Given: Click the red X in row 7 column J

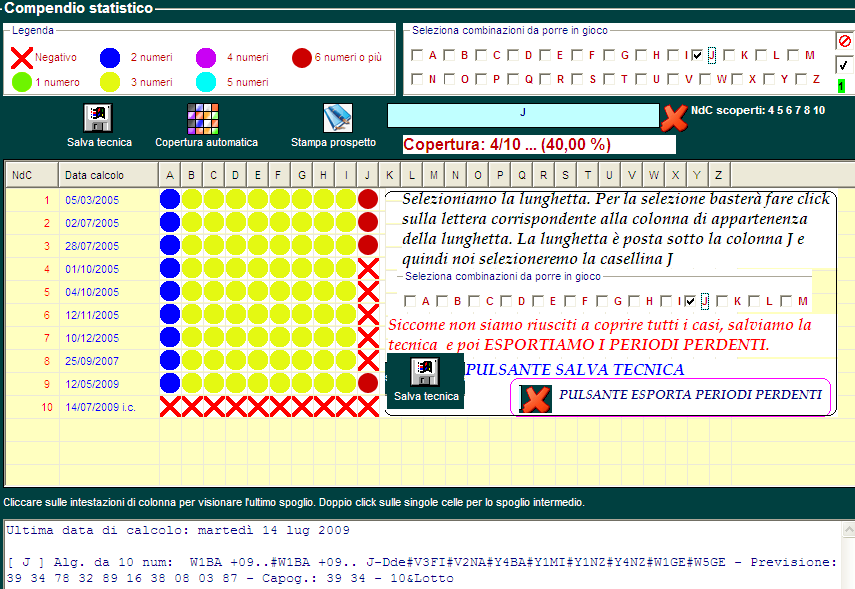Looking at the screenshot, I should click(368, 338).
